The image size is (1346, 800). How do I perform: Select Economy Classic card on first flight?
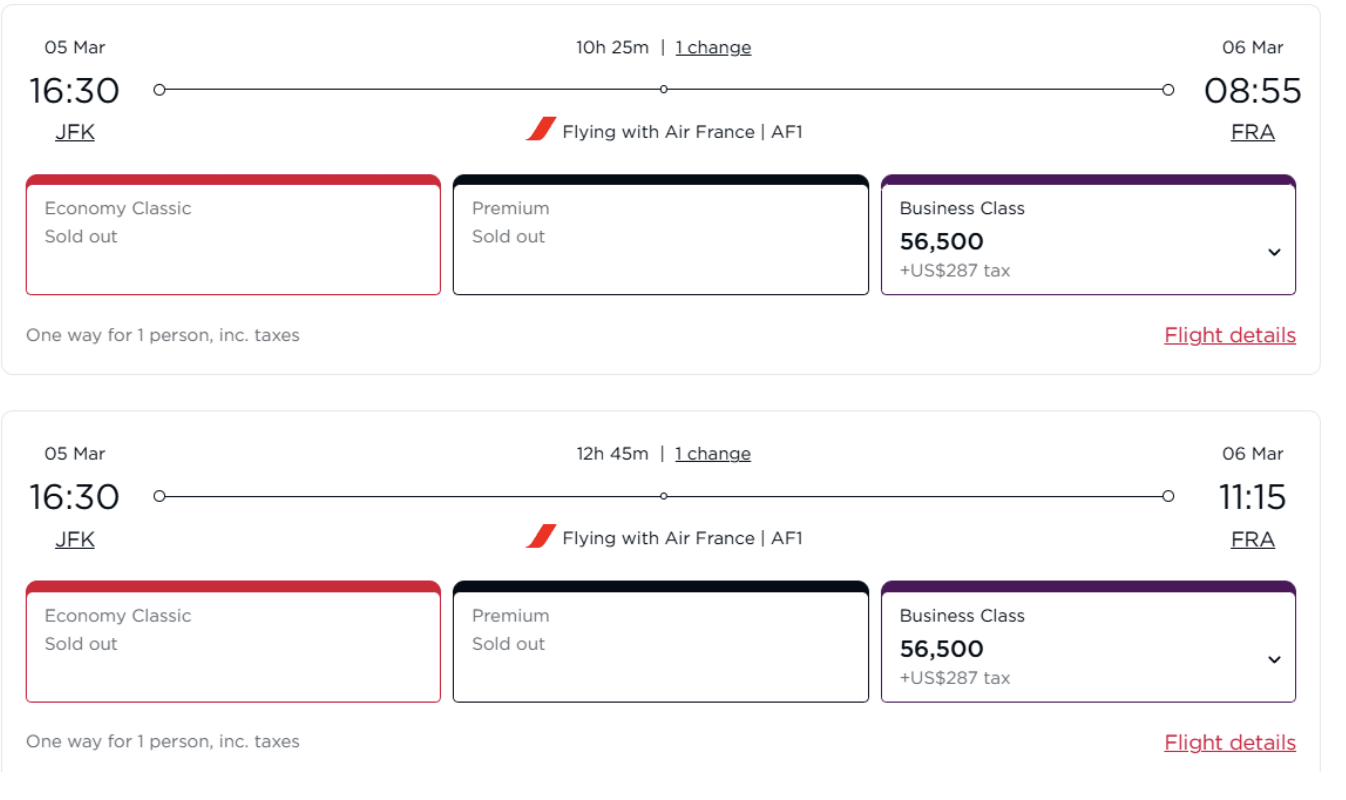[x=233, y=237]
